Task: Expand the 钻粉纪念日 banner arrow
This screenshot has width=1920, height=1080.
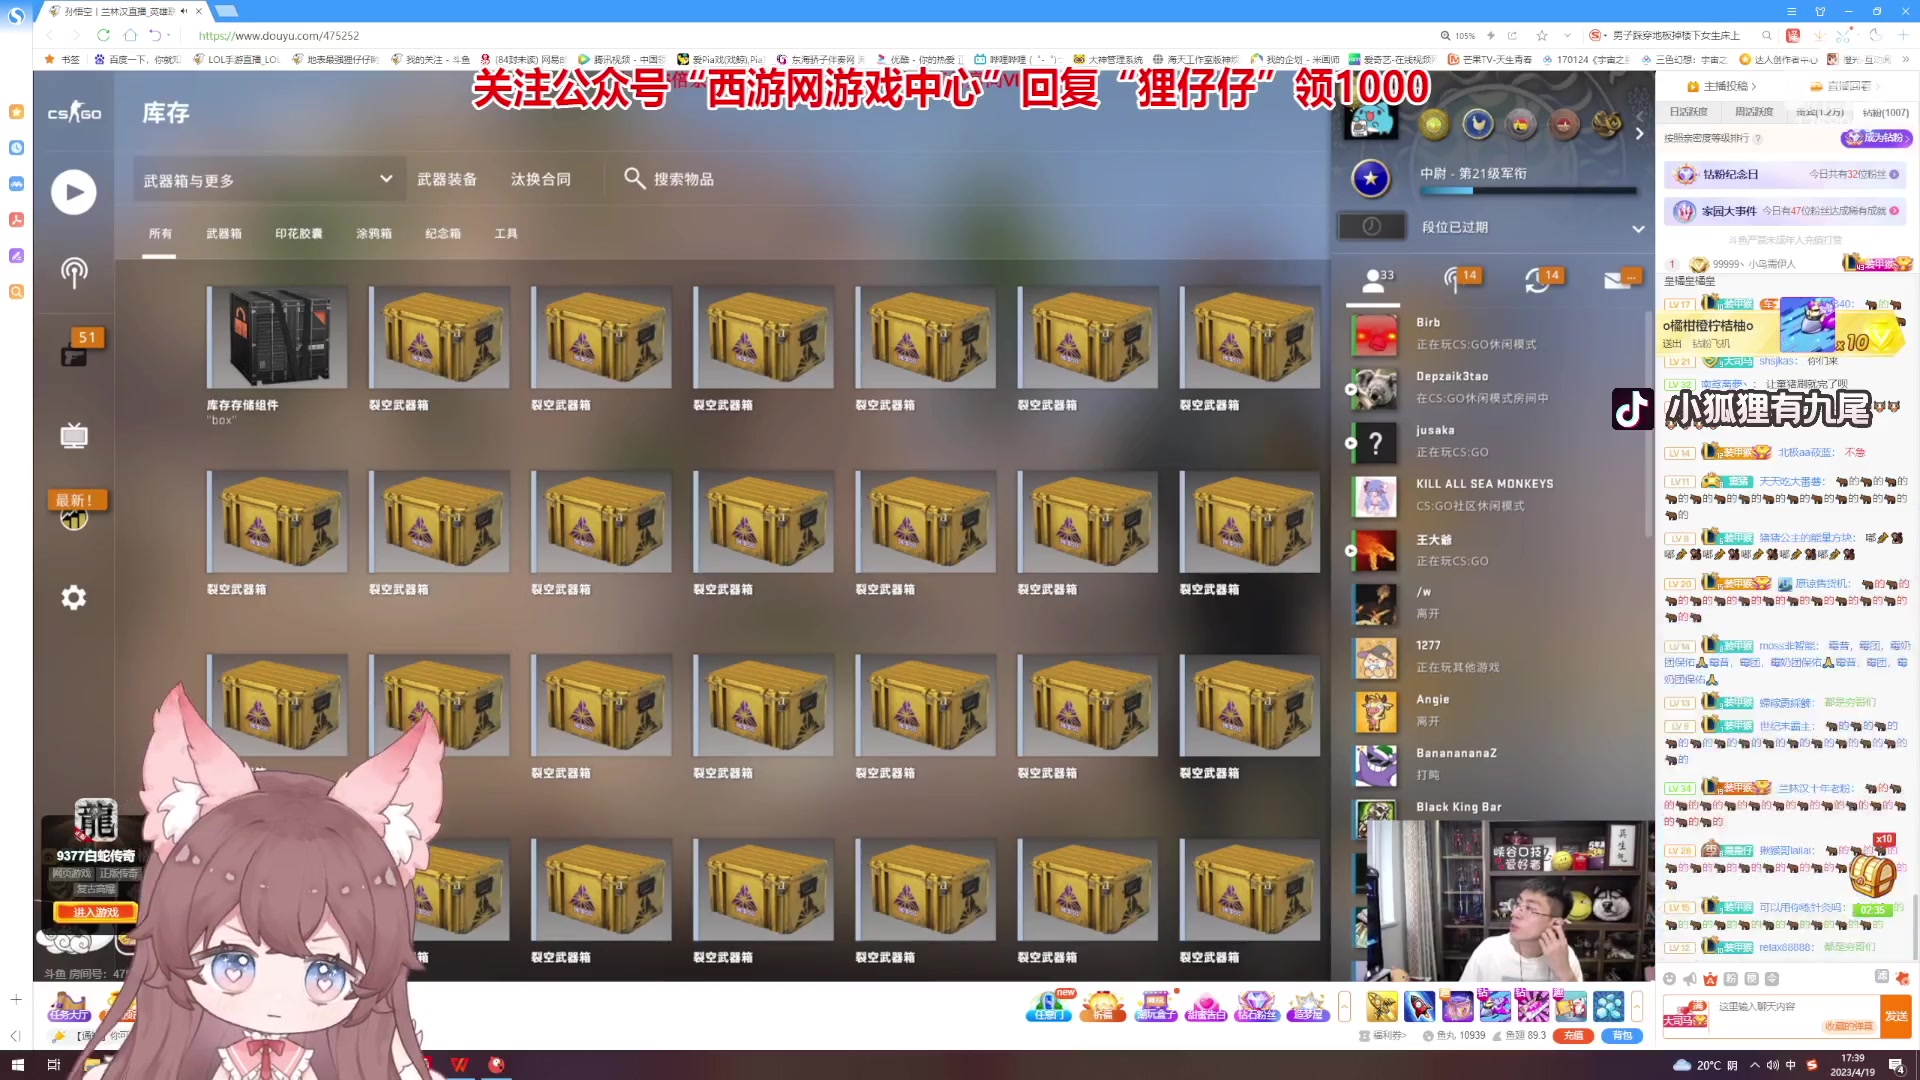Action: click(1894, 174)
